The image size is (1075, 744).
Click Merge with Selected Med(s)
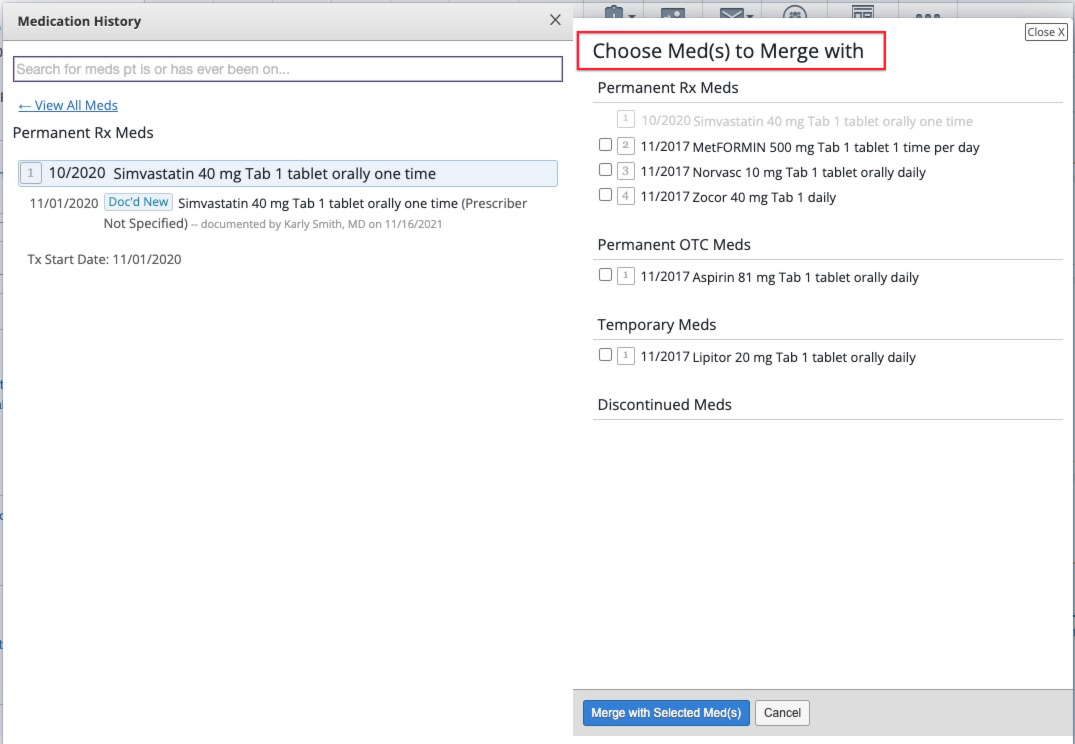(x=665, y=712)
